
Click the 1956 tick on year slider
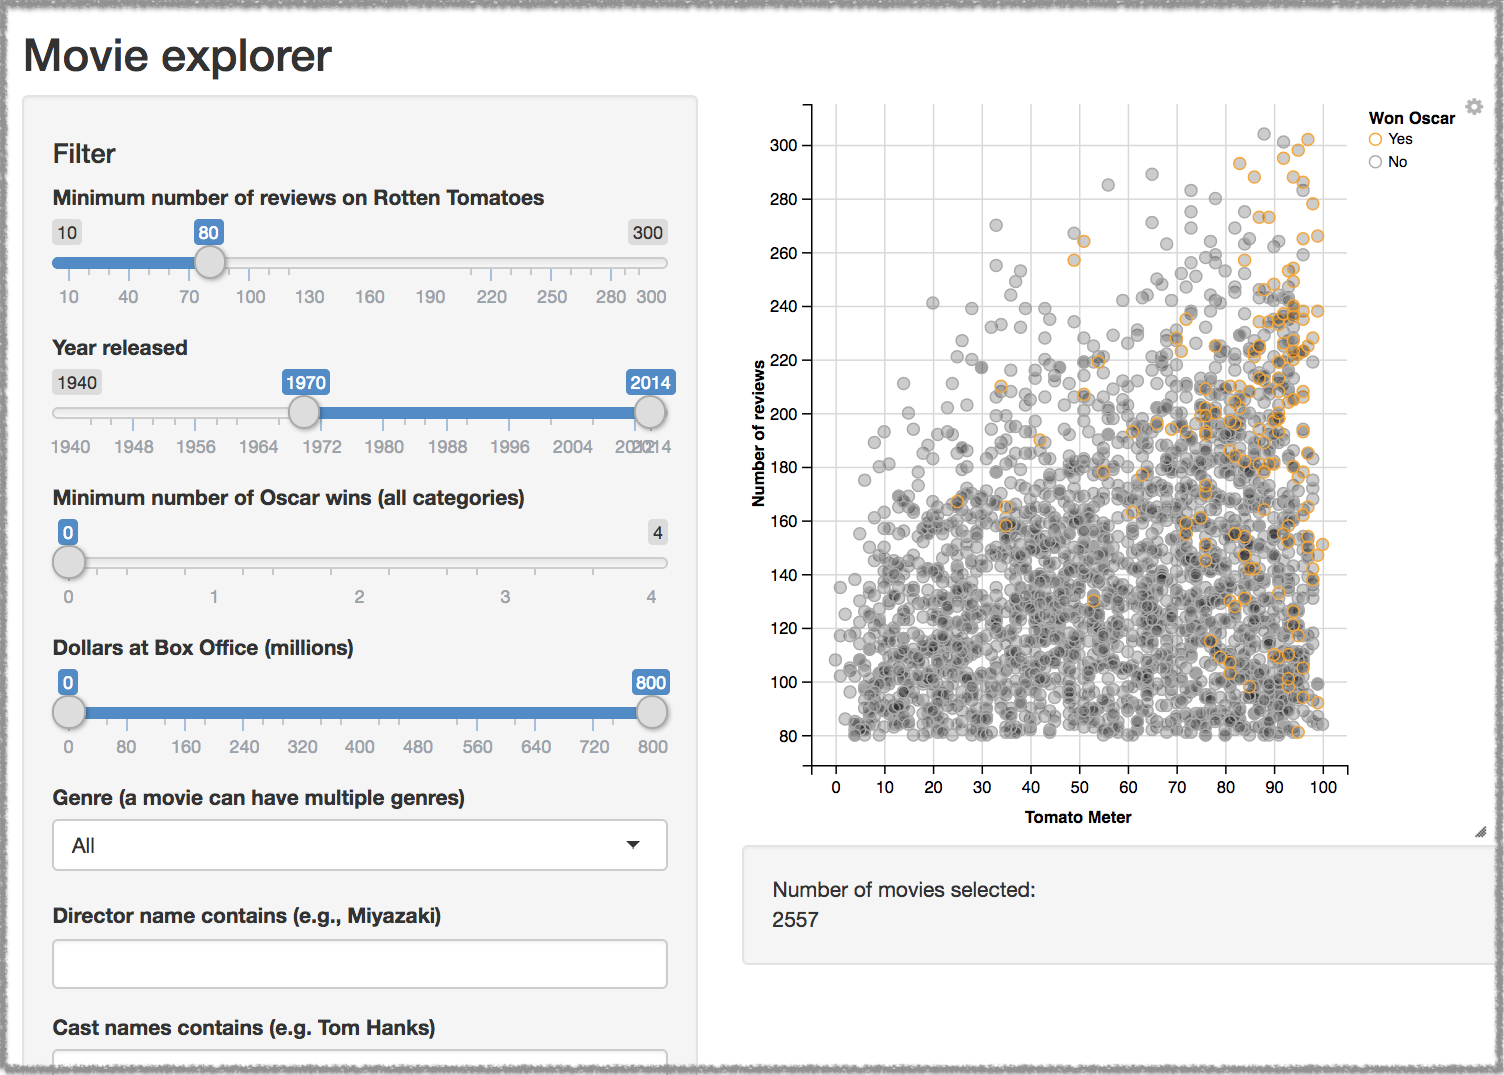coord(196,447)
